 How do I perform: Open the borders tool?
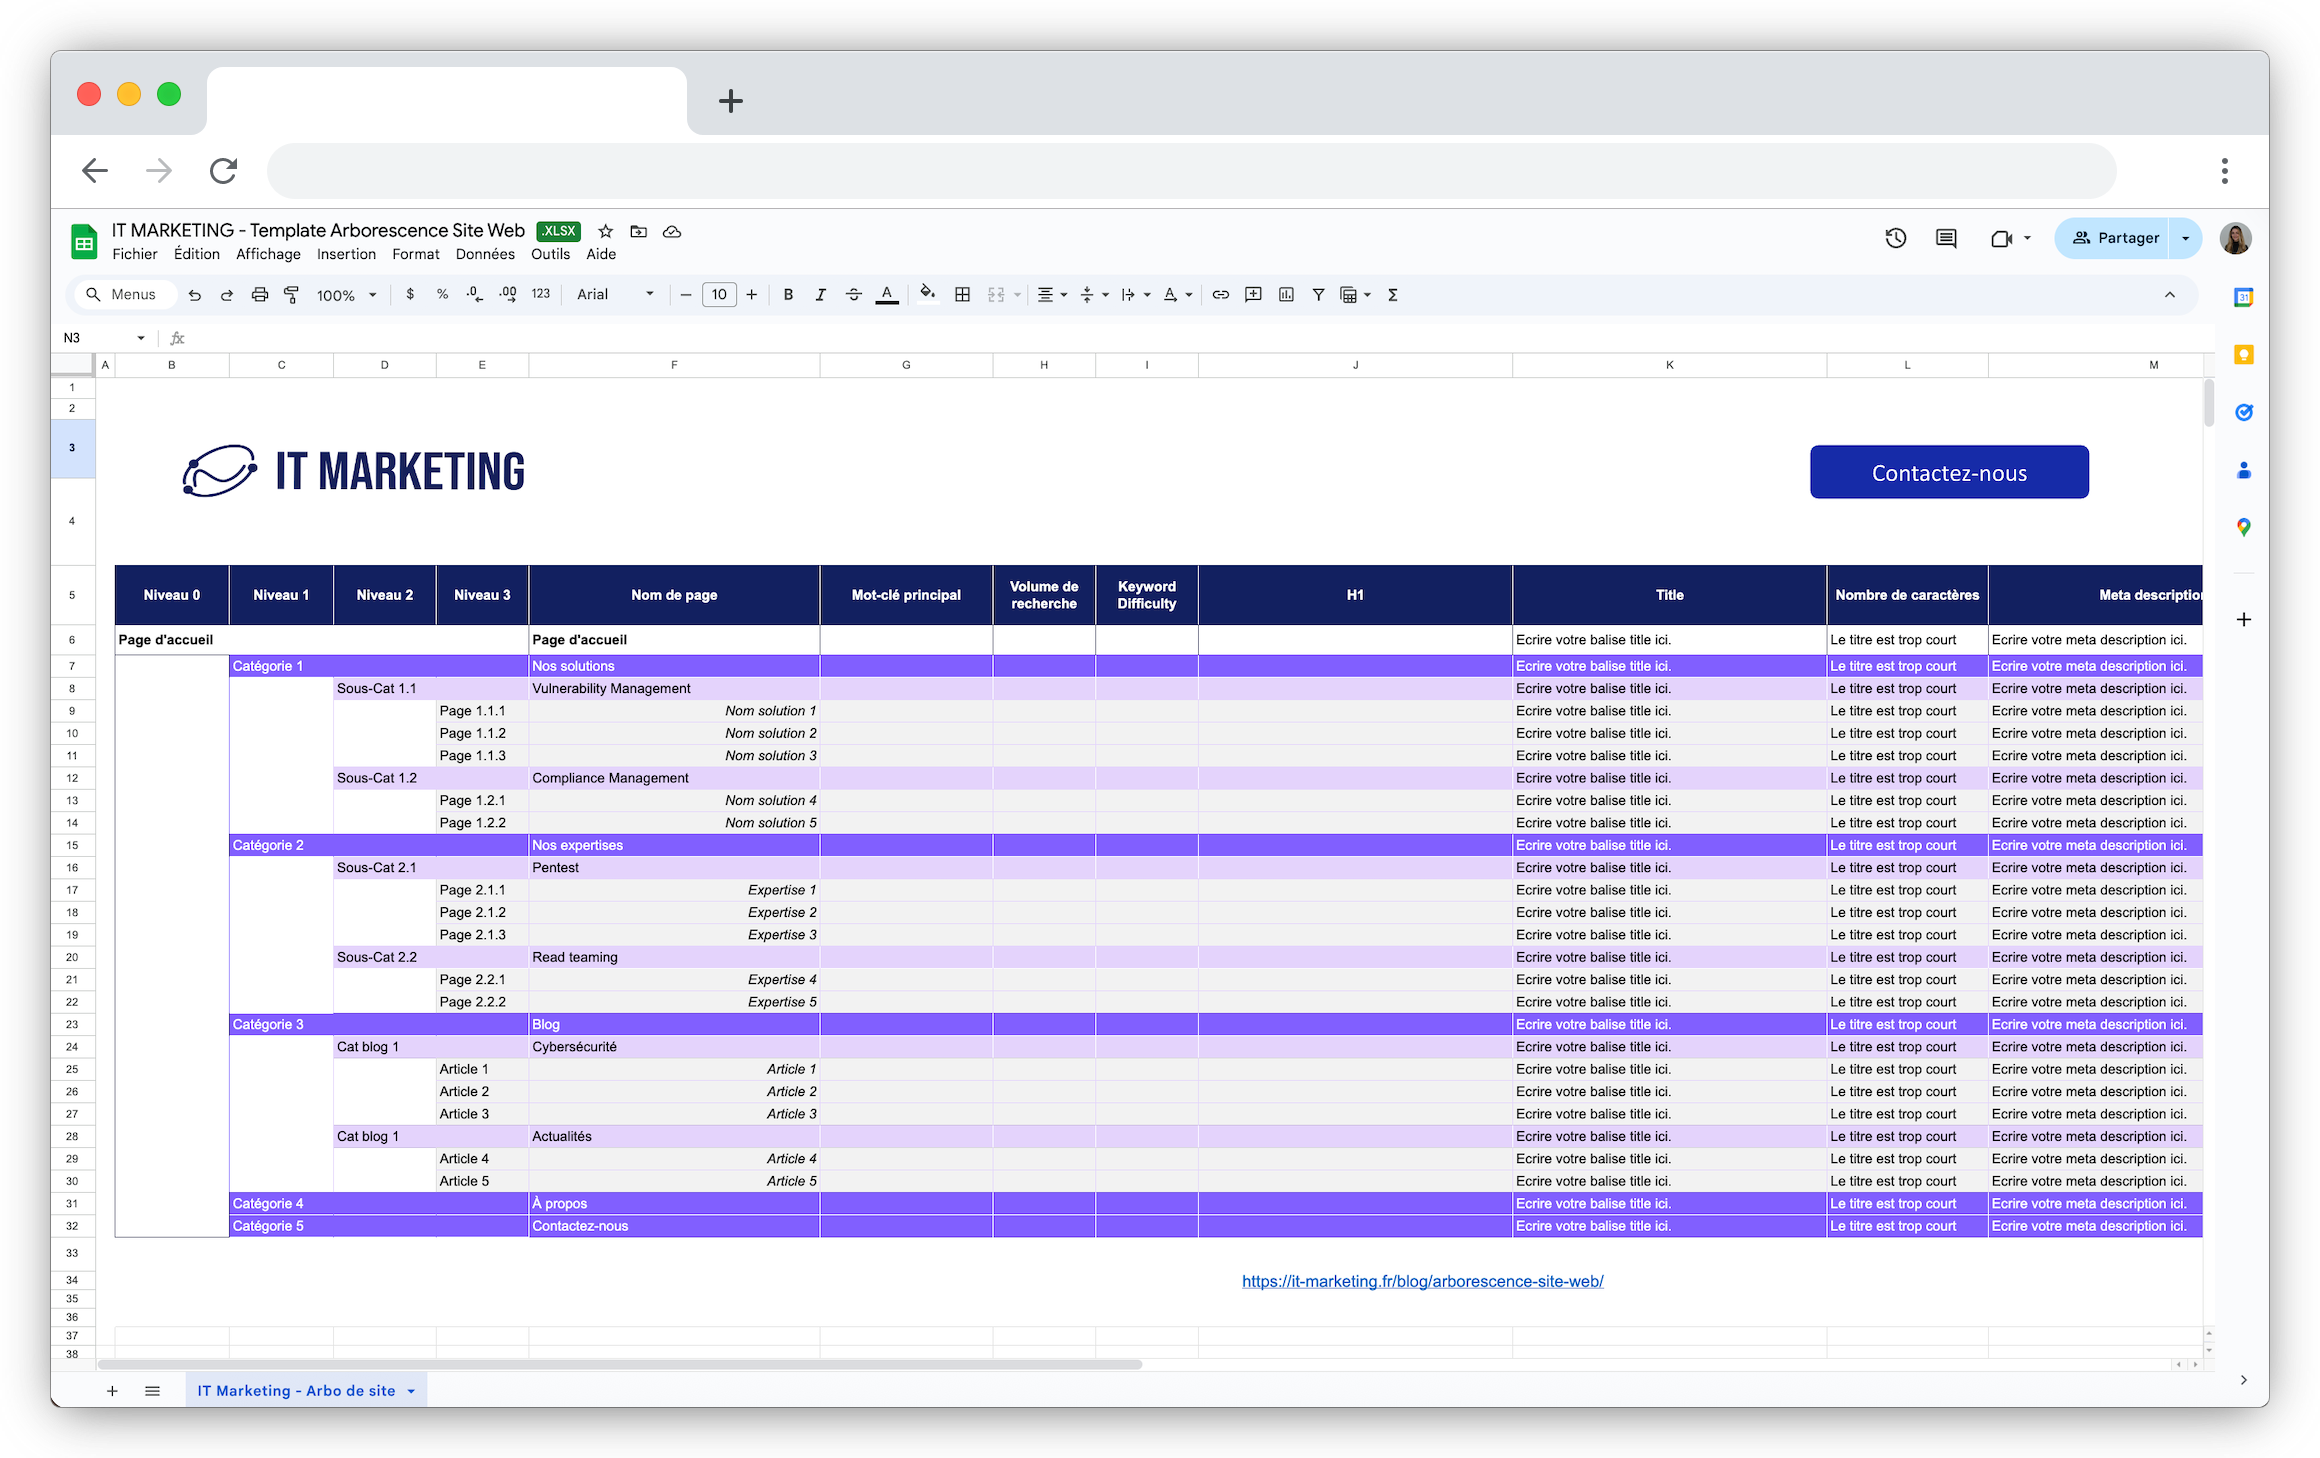coord(962,295)
